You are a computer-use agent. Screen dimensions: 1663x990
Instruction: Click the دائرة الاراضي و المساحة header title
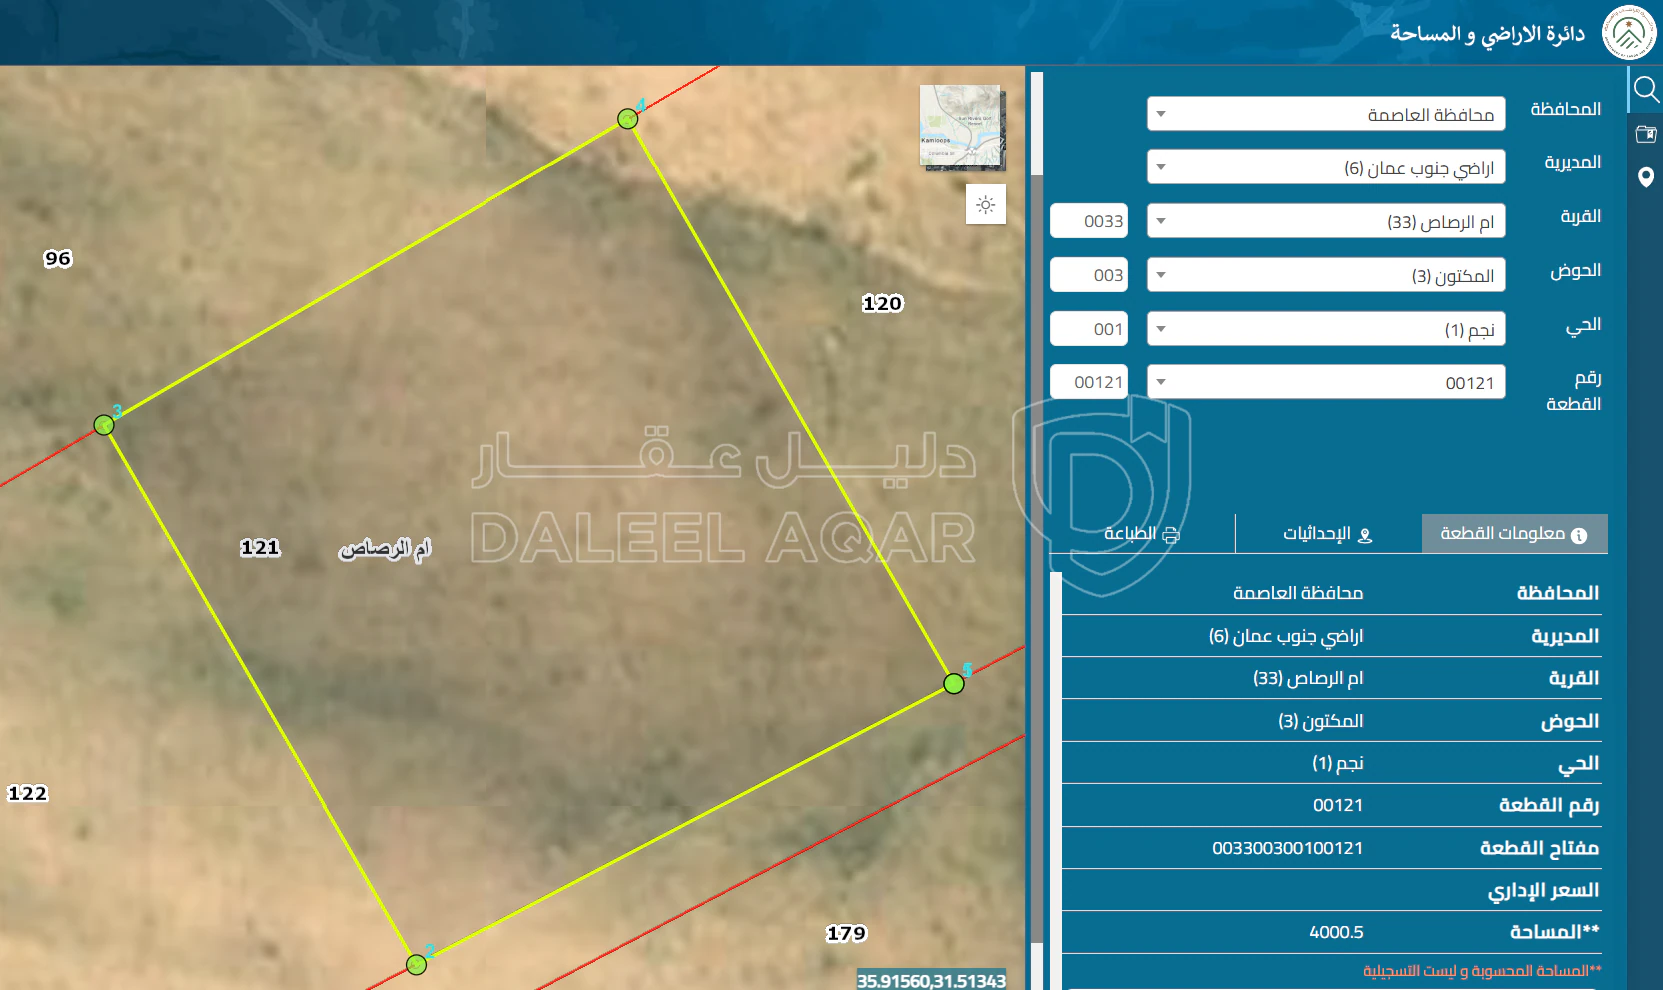click(1488, 34)
